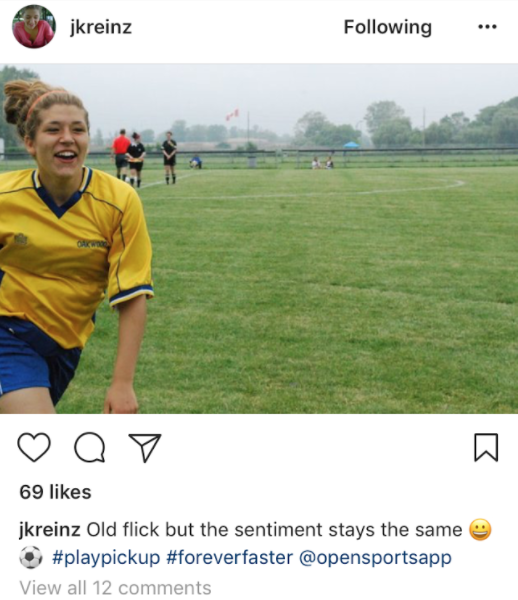Image resolution: width=518 pixels, height=600 pixels.
Task: View the 69 likes list
Action: (55, 492)
